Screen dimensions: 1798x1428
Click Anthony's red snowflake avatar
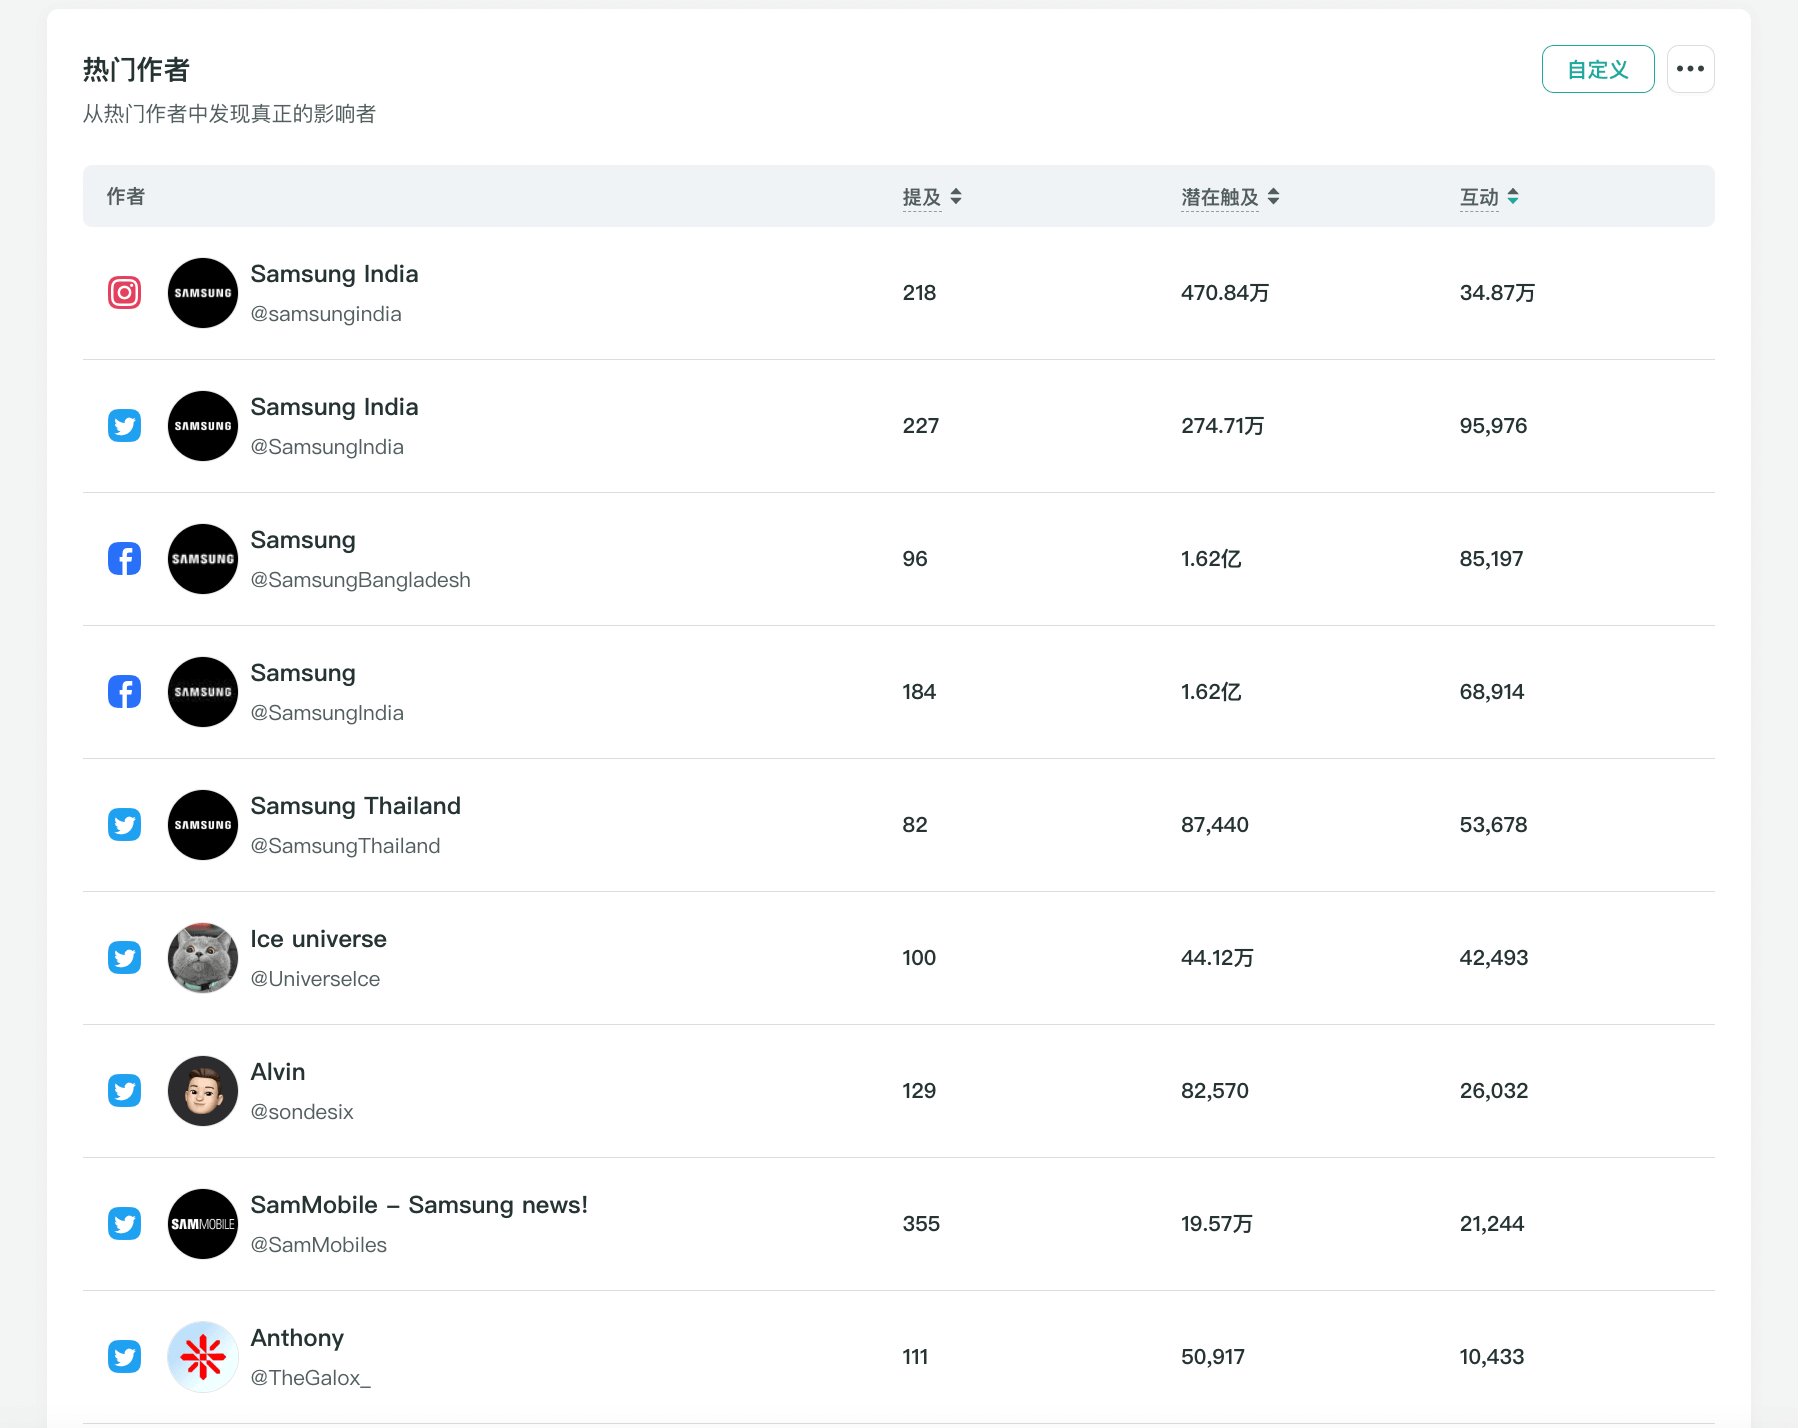[203, 1357]
